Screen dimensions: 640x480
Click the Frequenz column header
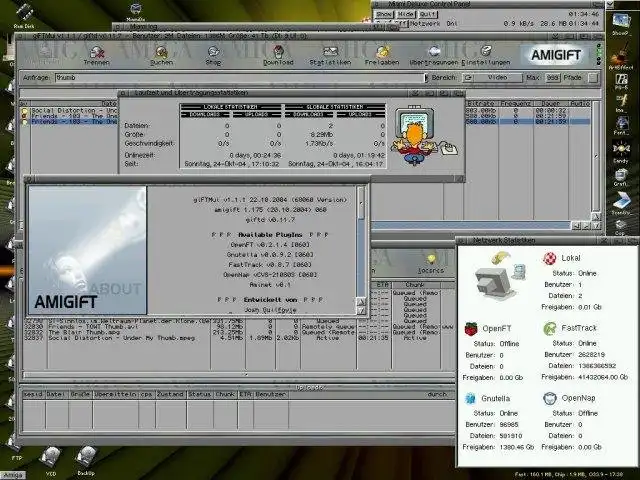point(516,104)
